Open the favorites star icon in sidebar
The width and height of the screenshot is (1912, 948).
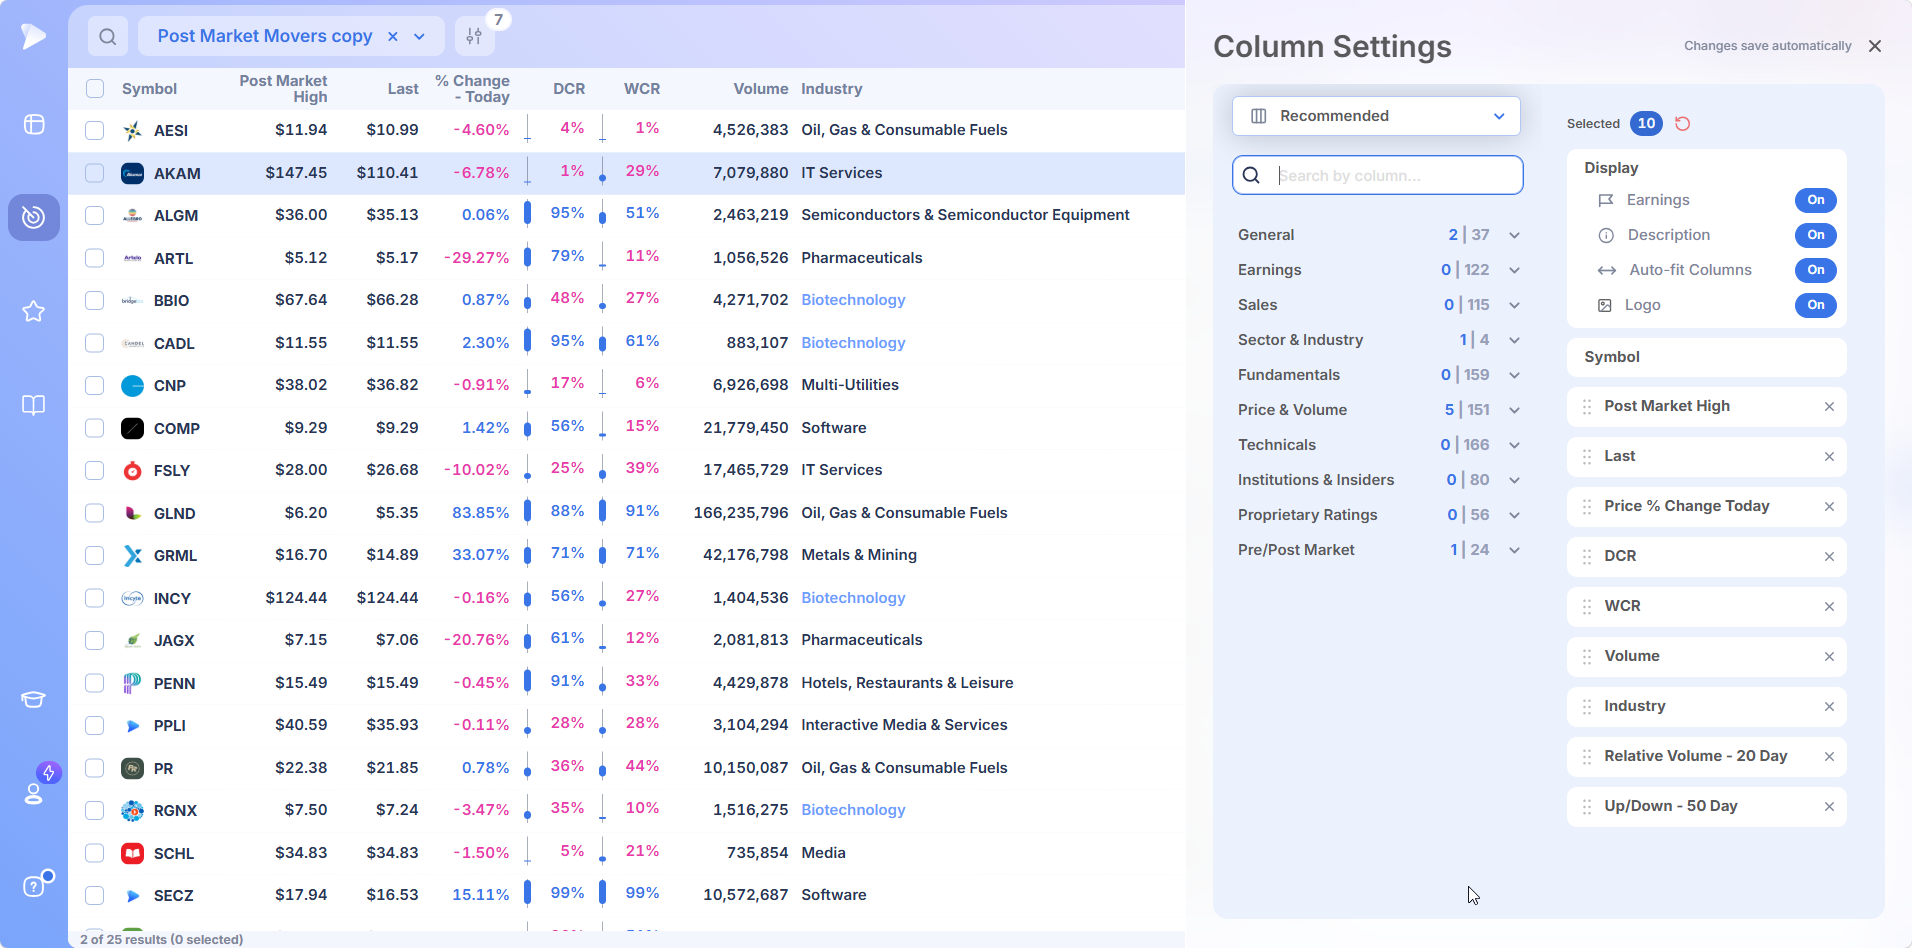pyautogui.click(x=34, y=311)
